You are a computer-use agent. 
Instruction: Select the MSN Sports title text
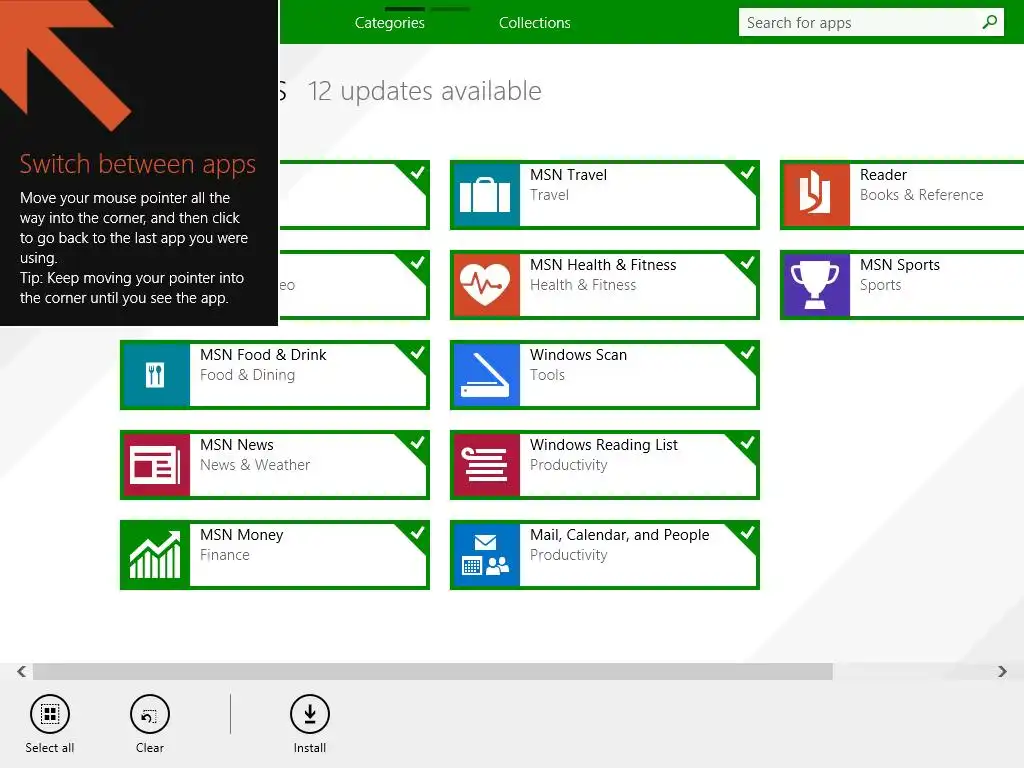pyautogui.click(x=900, y=265)
